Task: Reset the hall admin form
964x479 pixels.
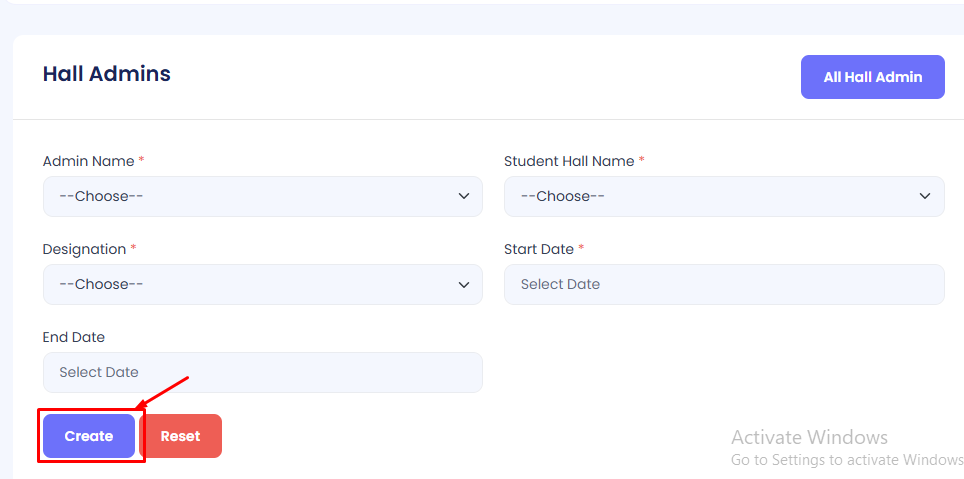Action: pos(180,436)
